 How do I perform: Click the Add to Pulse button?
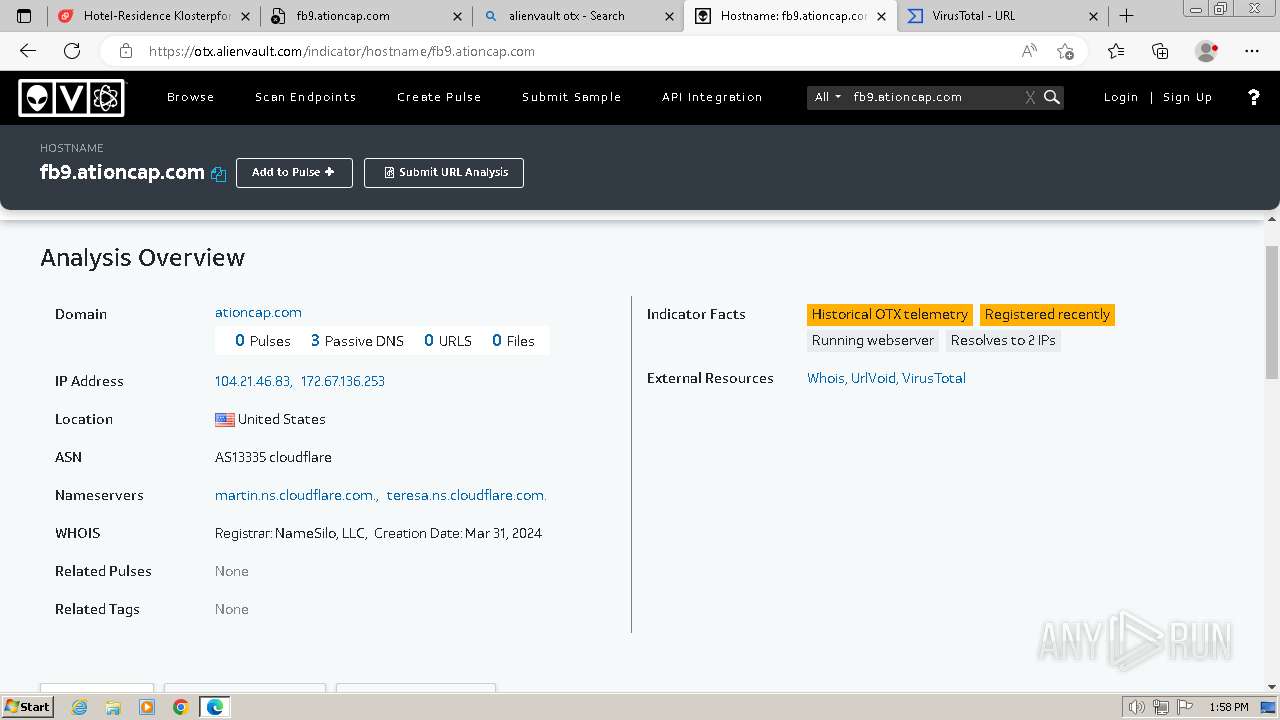click(x=294, y=172)
